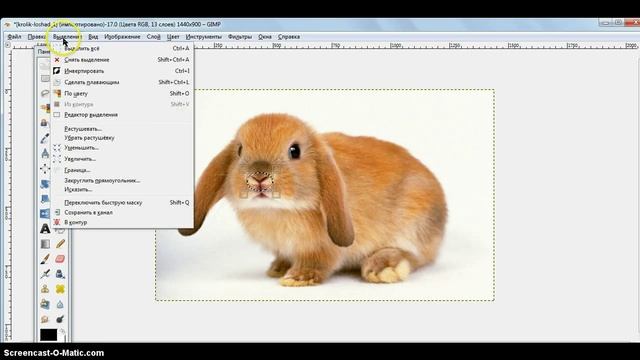Open the Фильтры menu
This screenshot has width=640, height=360.
(x=240, y=37)
